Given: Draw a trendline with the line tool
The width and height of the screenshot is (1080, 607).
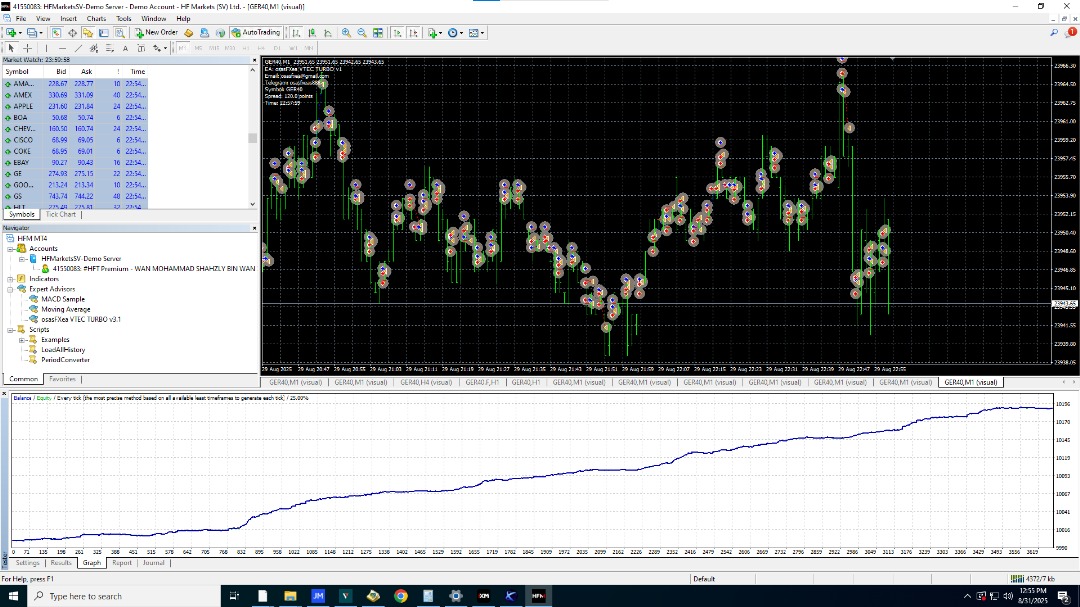Looking at the screenshot, I should pyautogui.click(x=78, y=48).
